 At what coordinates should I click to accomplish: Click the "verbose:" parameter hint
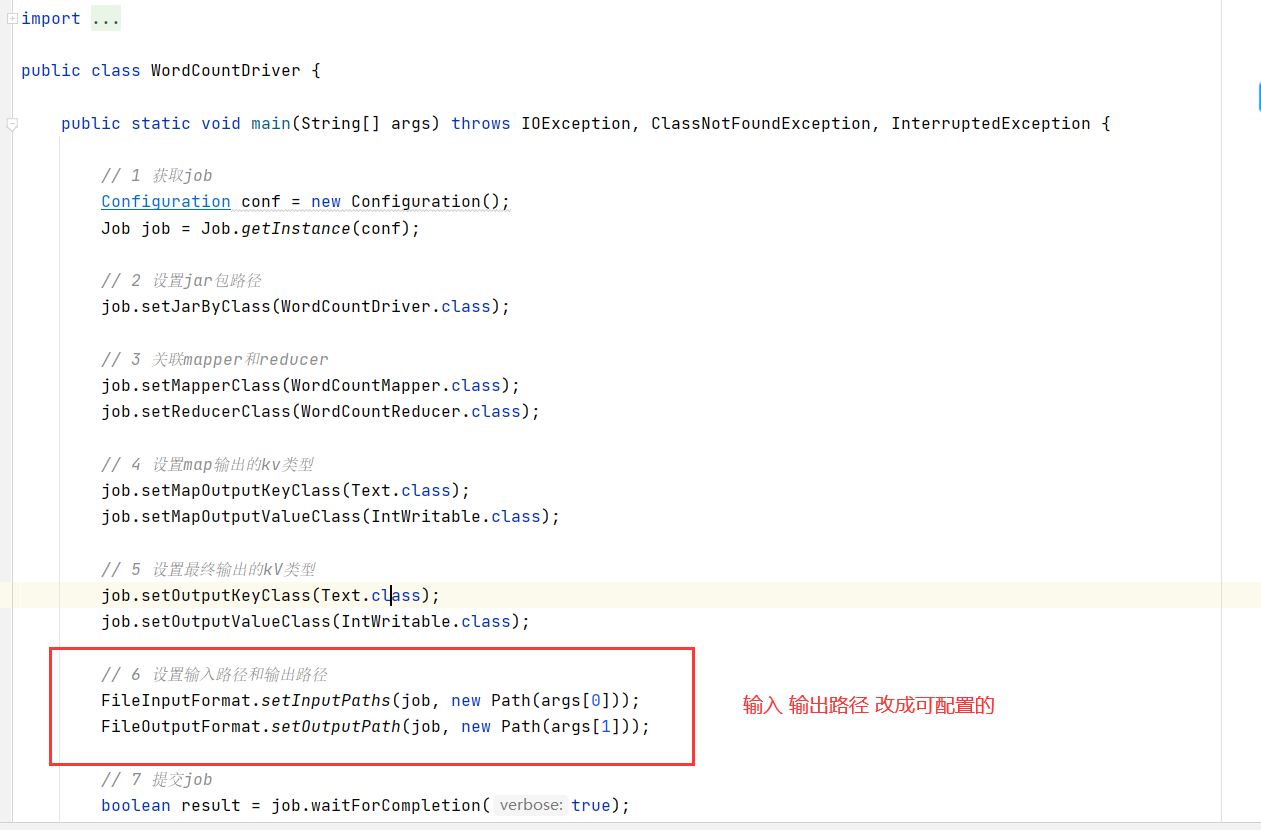tap(531, 805)
